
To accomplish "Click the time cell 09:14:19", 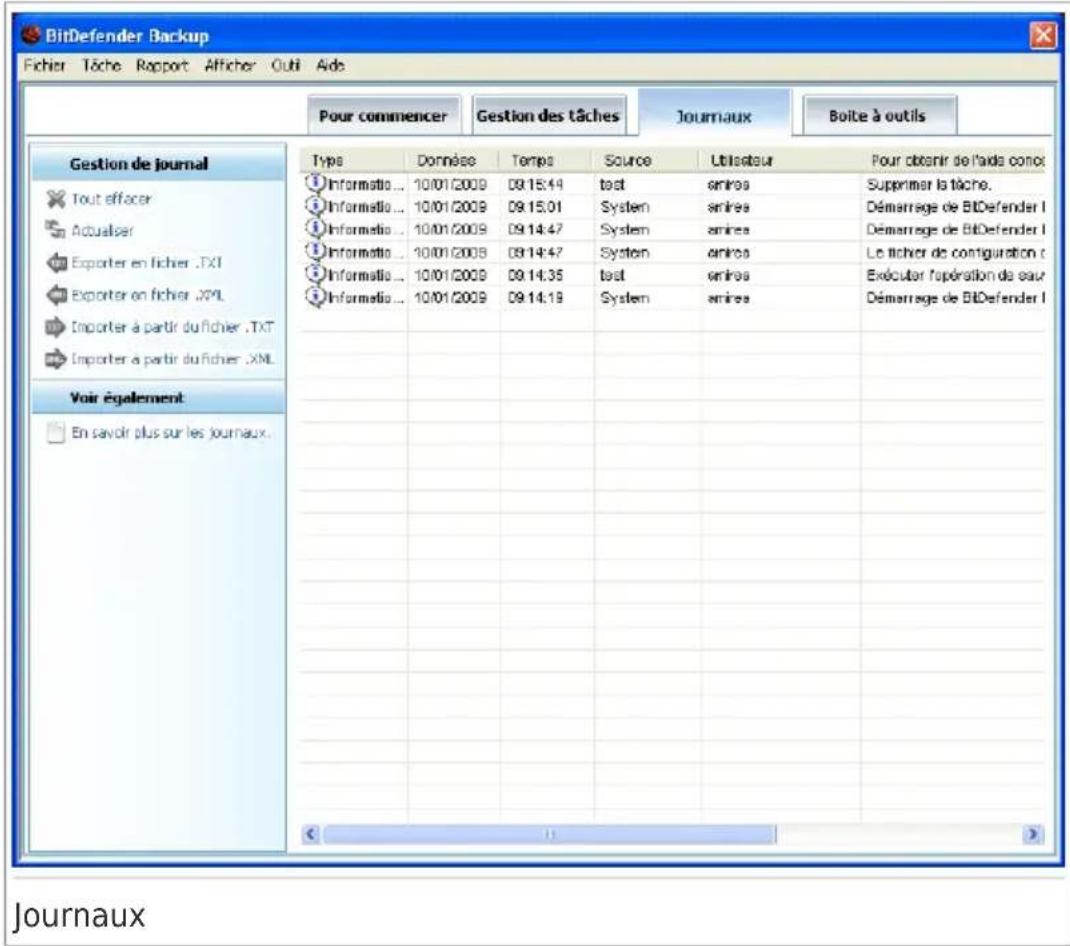I will pos(535,298).
